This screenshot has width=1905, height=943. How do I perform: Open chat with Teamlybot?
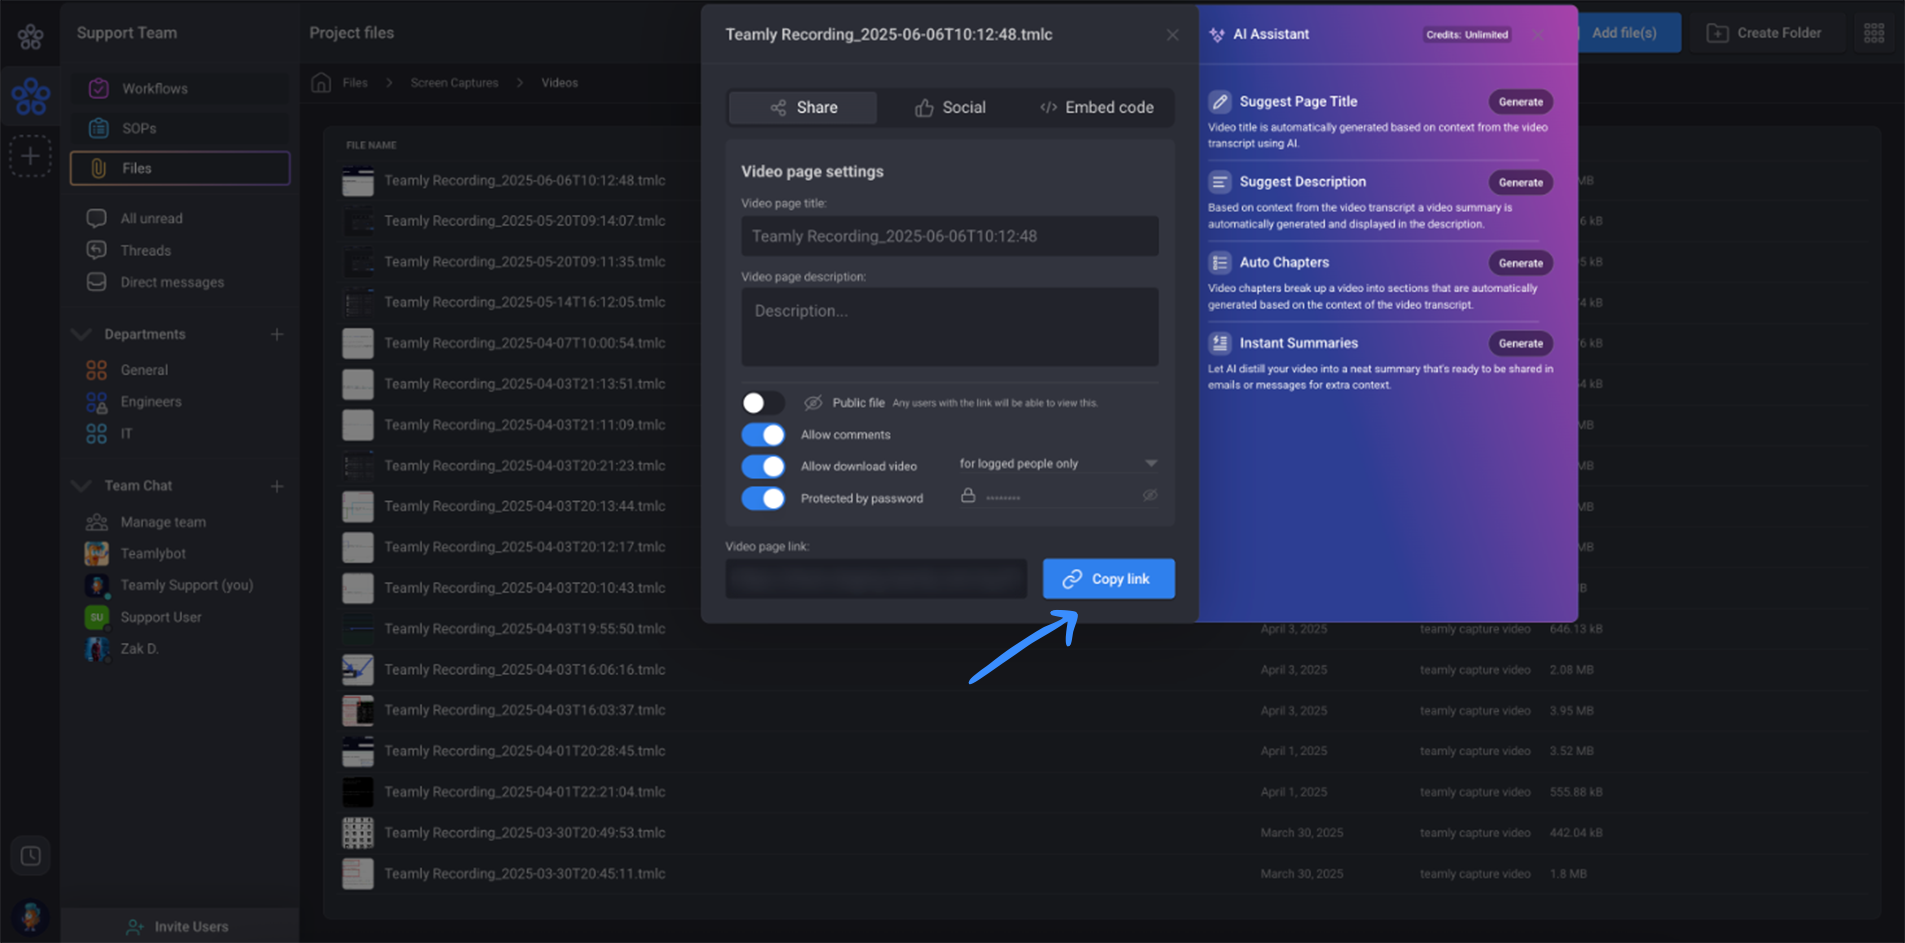pyautogui.click(x=153, y=553)
